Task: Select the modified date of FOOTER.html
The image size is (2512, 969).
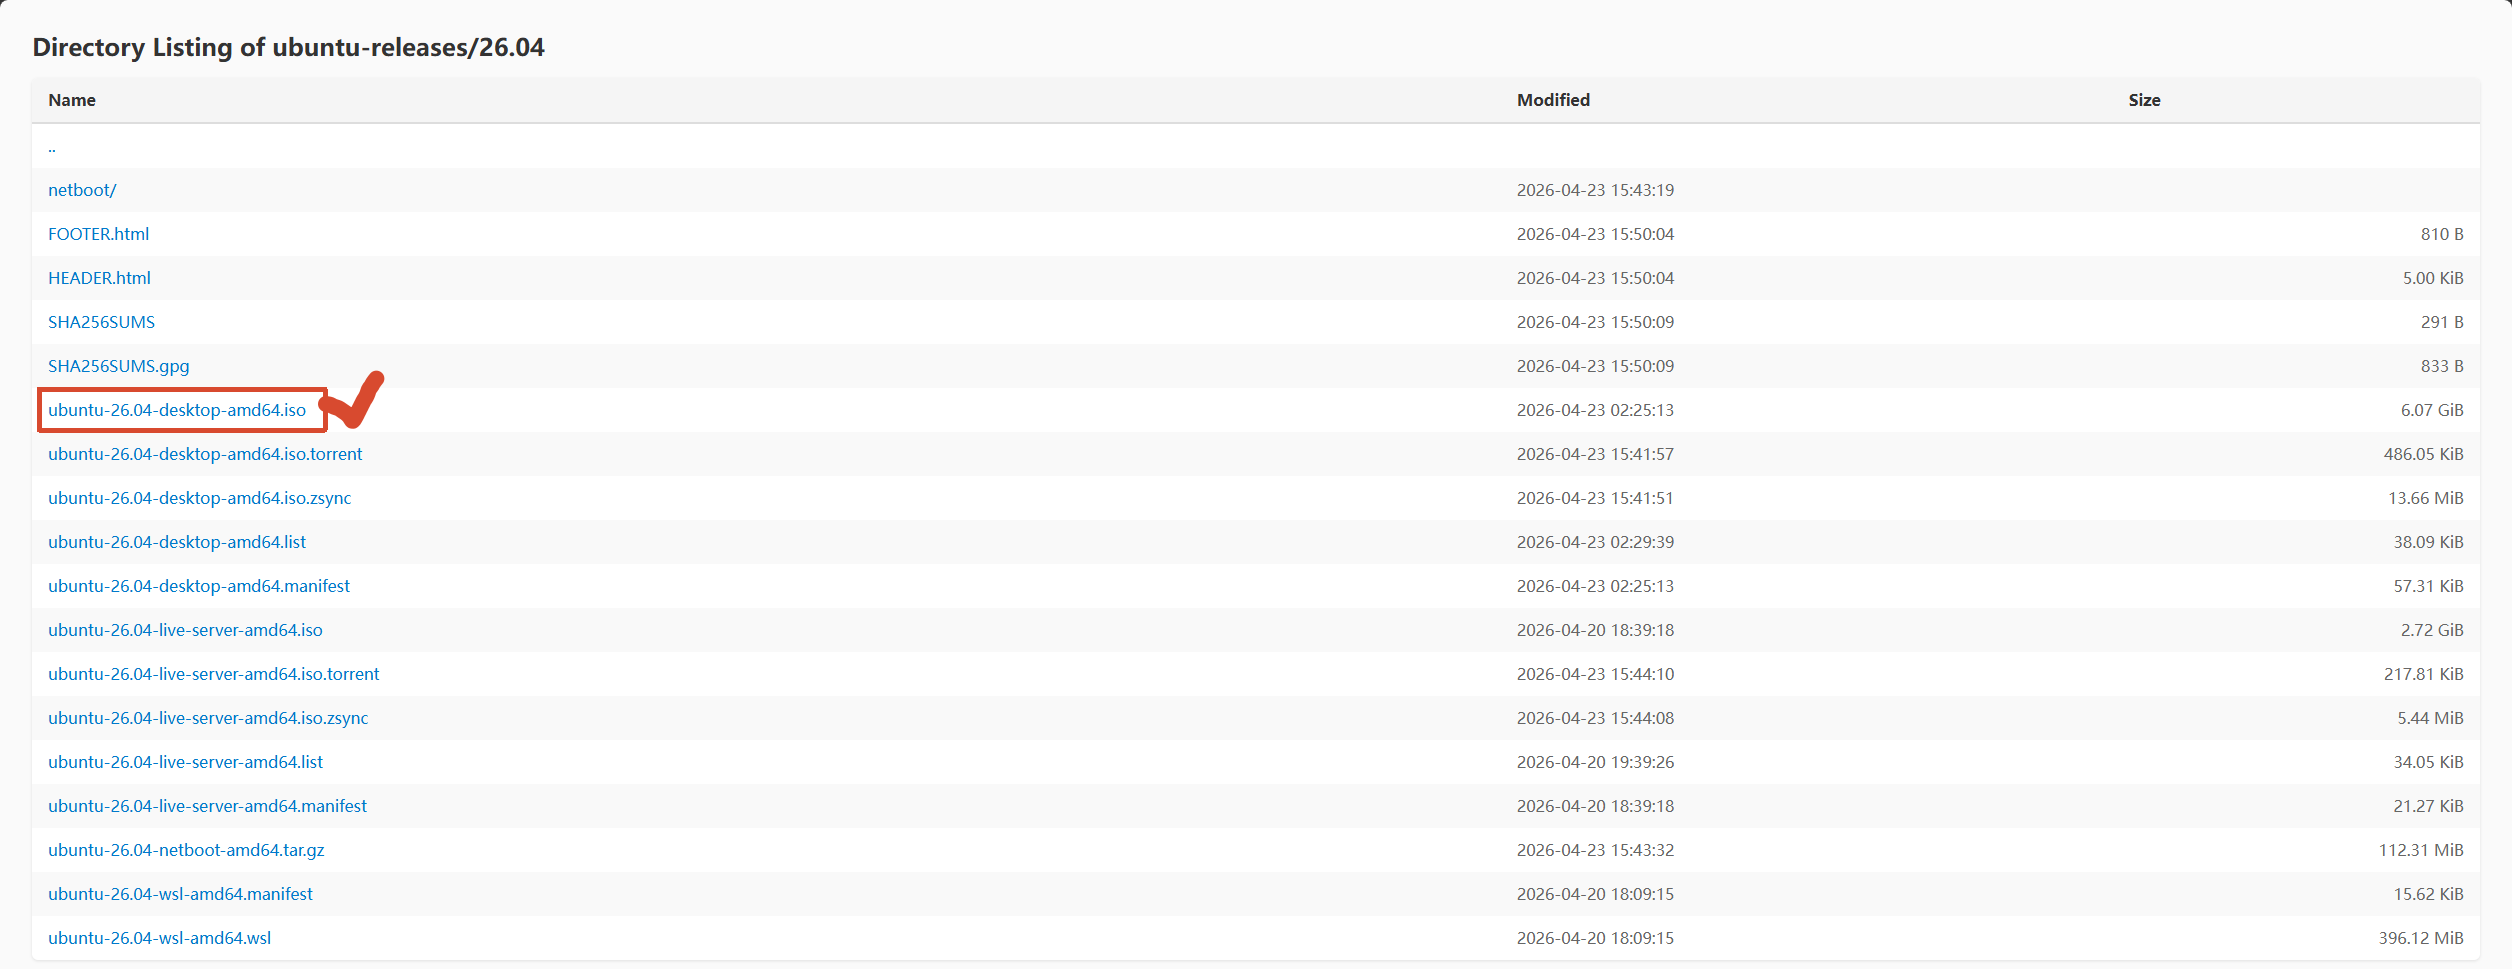Action: pos(1595,234)
